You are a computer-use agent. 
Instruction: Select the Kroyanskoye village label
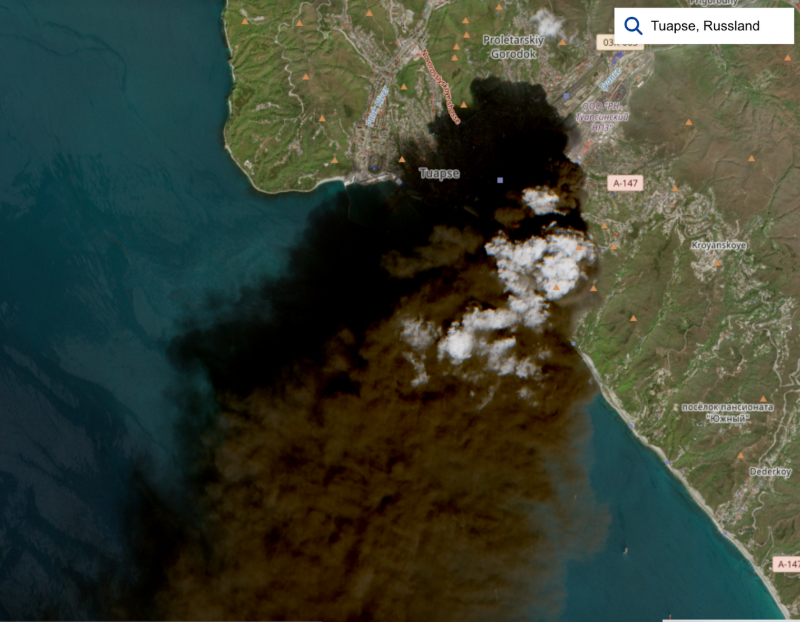[x=718, y=245]
